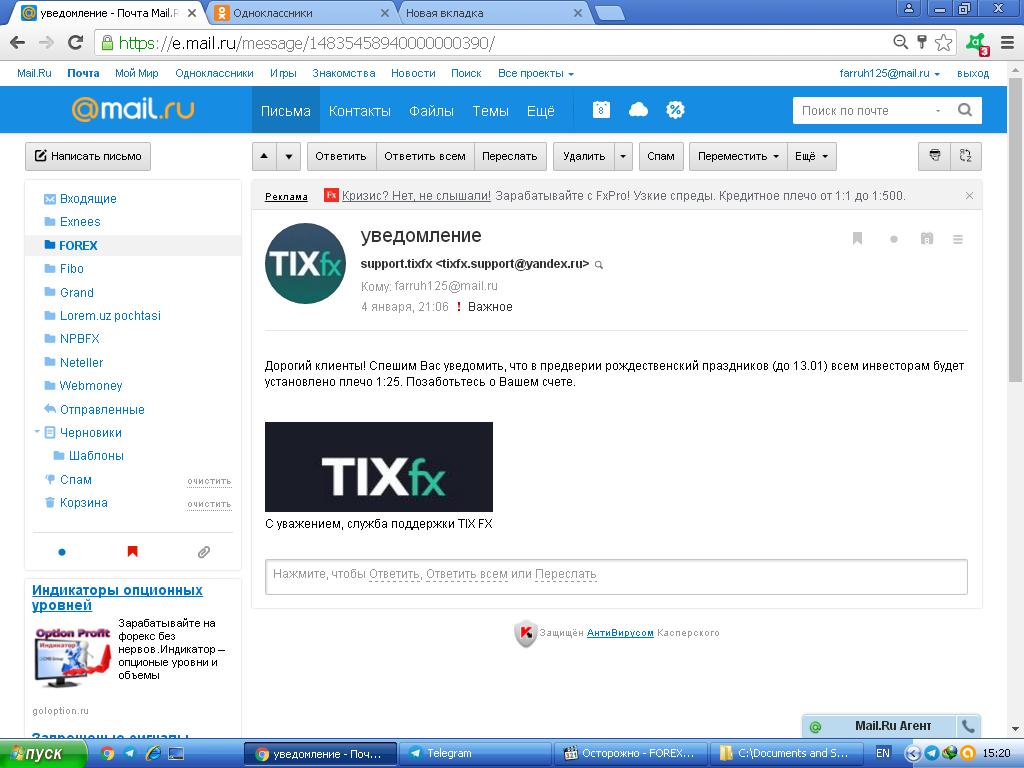Open the calendar icon in the blue header

601,110
